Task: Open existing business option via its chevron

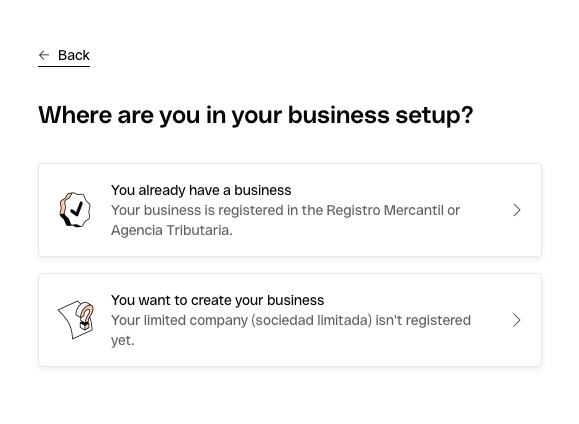Action: (517, 210)
